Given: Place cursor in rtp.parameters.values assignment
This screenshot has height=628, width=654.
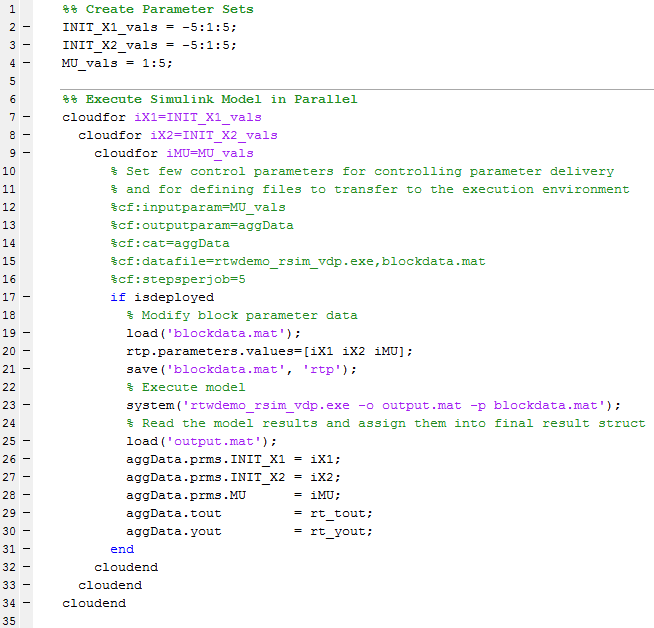Looking at the screenshot, I should pyautogui.click(x=268, y=351).
